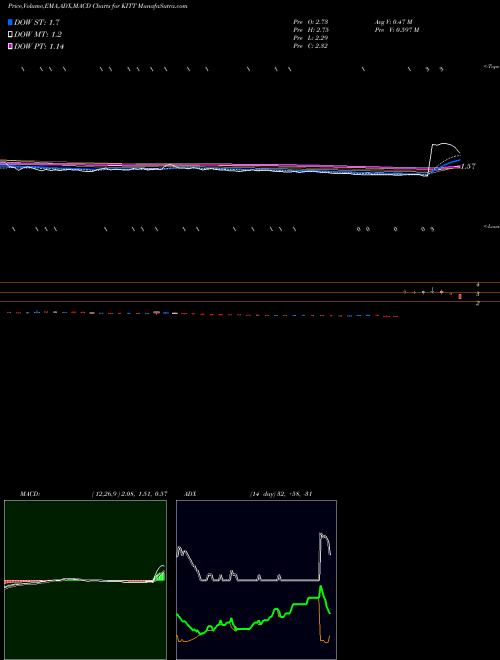
Task: Click the last red volume candle
Action: tap(460, 297)
